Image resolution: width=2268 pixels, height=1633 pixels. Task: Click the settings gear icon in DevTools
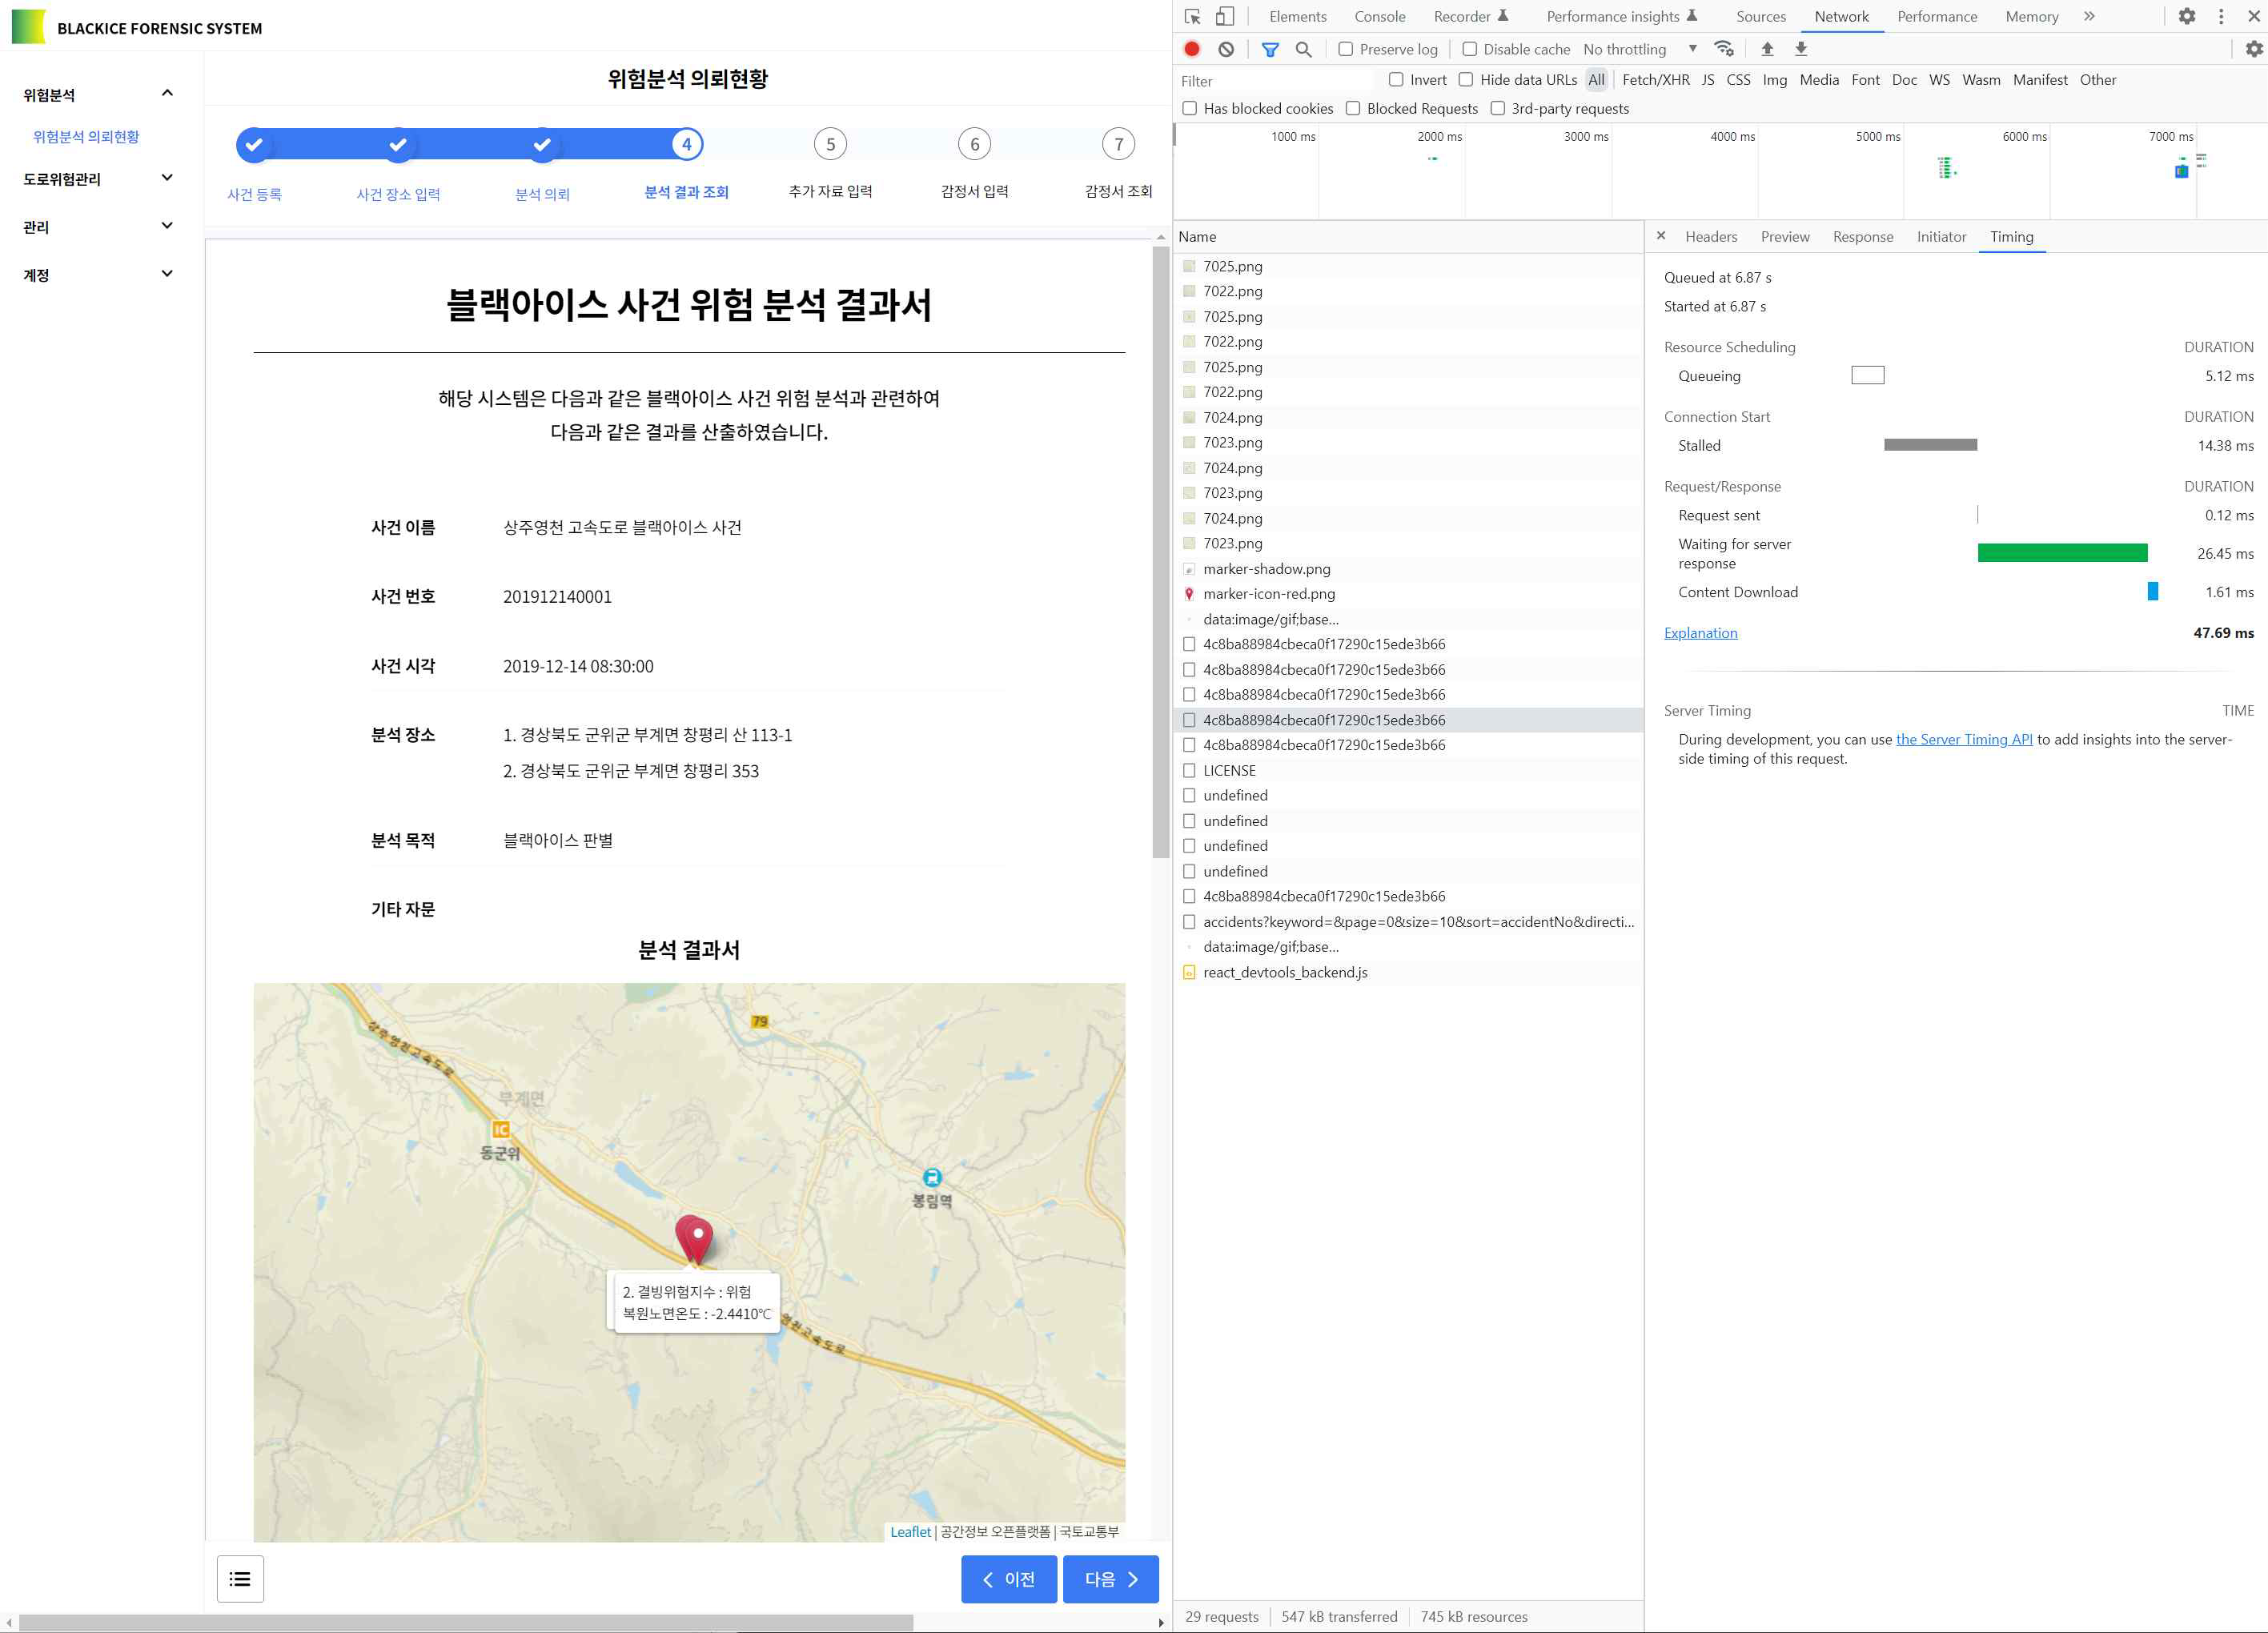click(2187, 16)
